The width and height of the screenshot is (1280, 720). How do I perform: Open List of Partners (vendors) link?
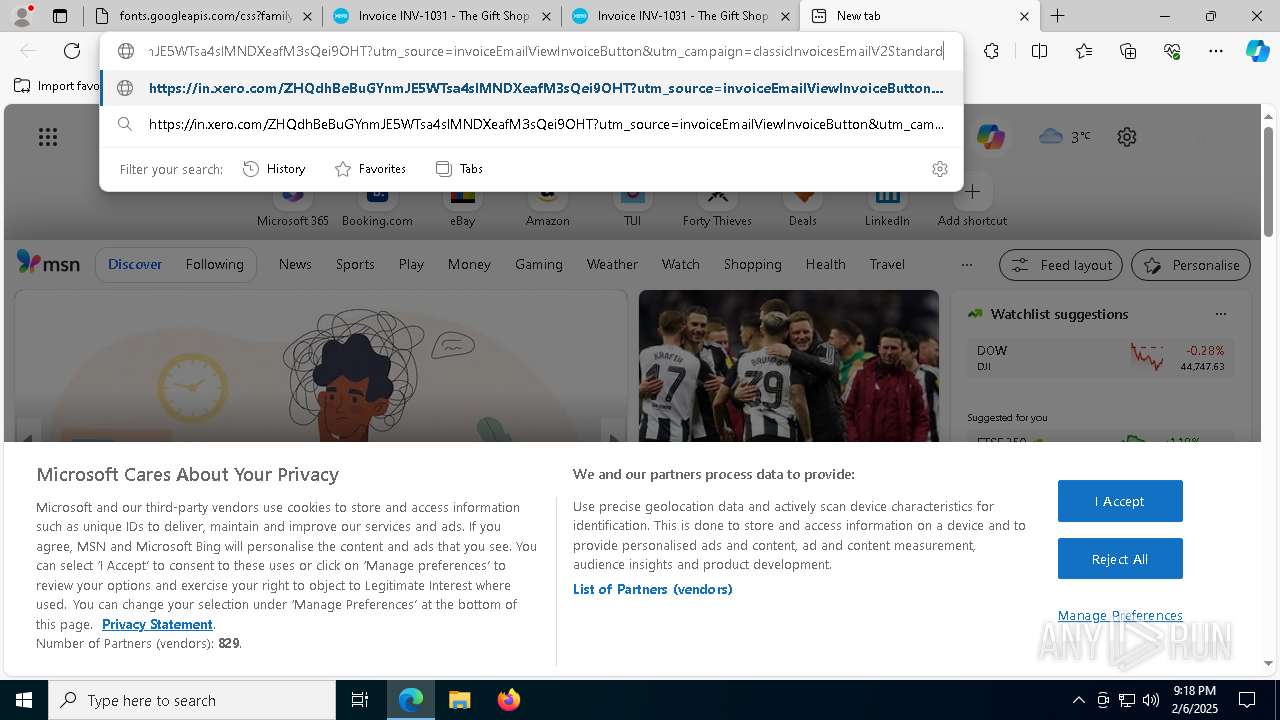(653, 589)
